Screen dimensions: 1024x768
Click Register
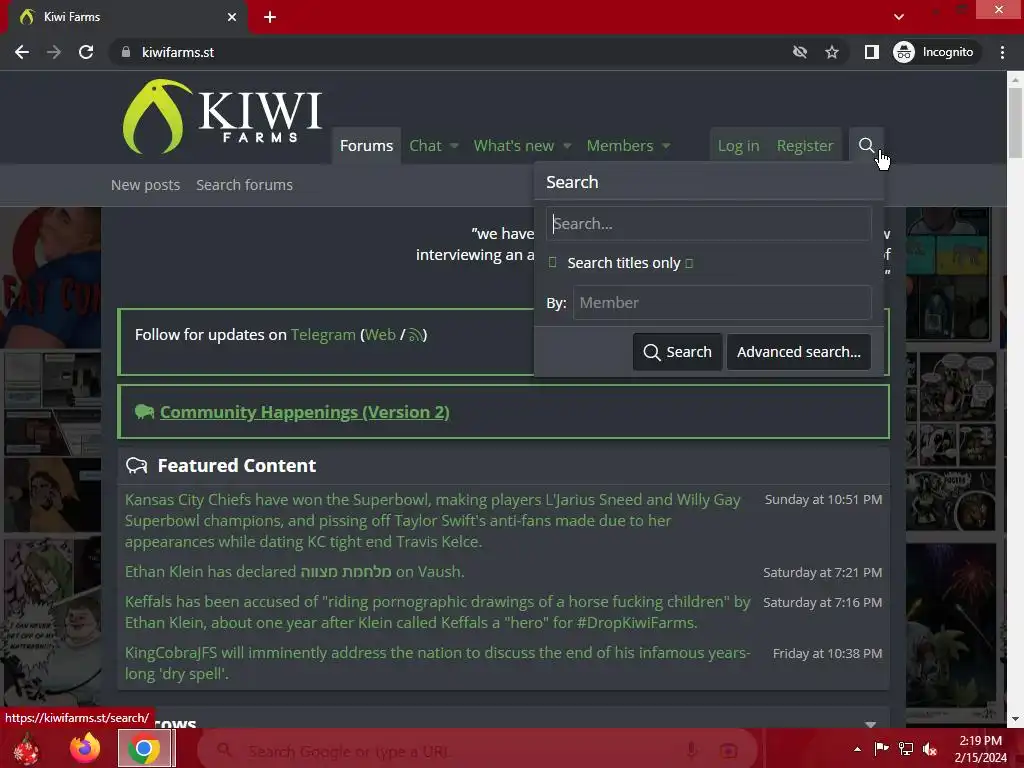[x=805, y=146]
